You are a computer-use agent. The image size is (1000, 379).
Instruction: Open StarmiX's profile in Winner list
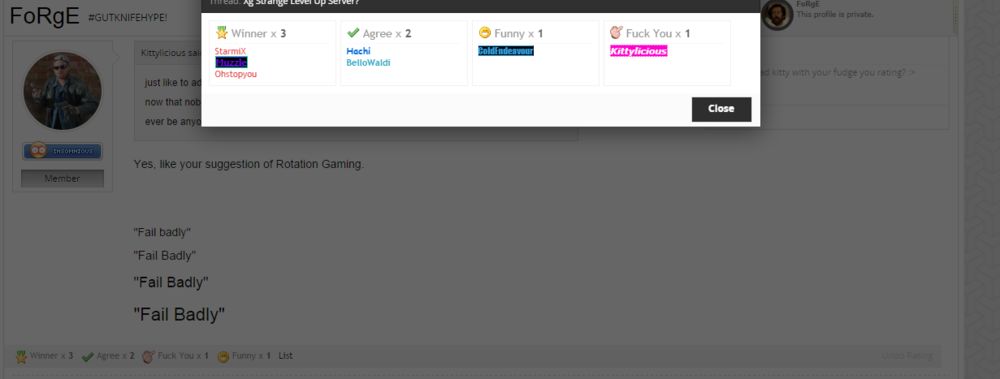click(x=230, y=51)
